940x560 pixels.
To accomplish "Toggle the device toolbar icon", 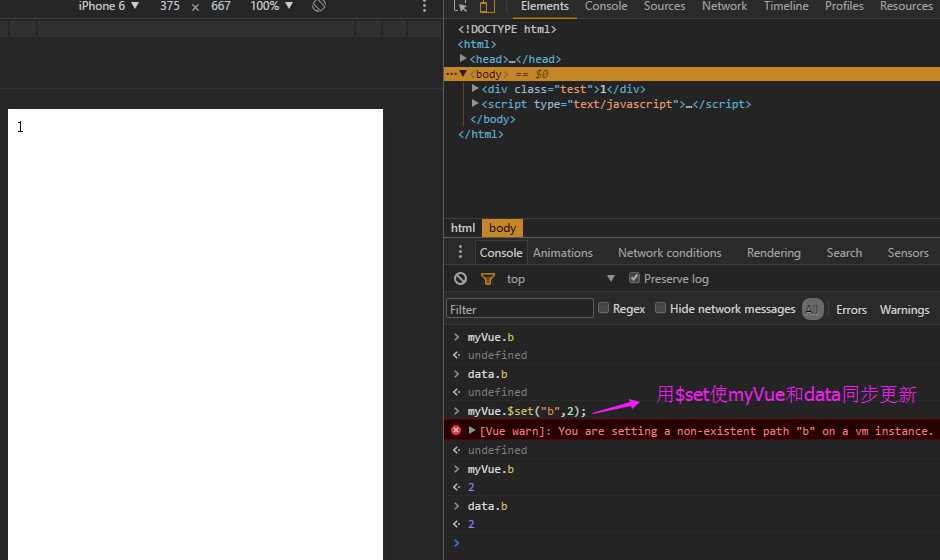I will [x=487, y=6].
